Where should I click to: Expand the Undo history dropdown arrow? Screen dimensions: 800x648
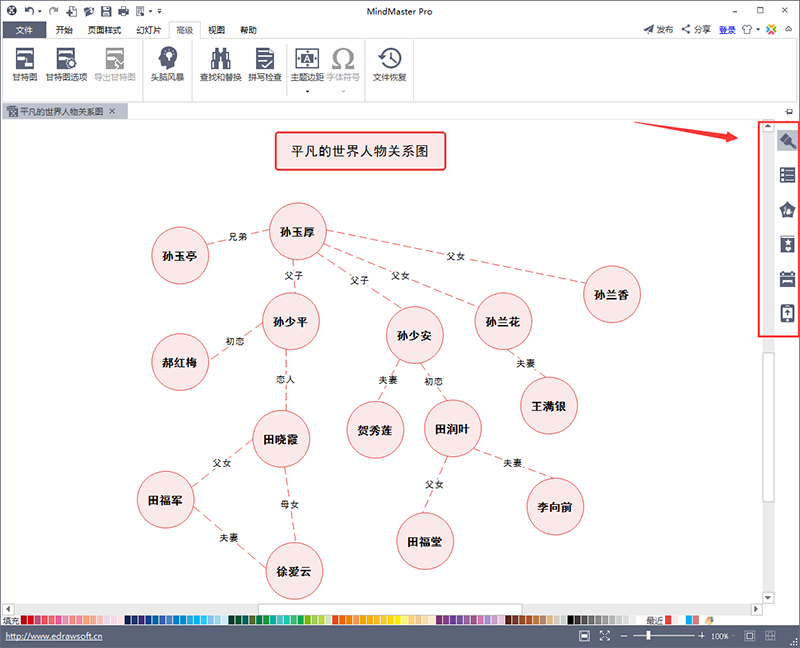[x=40, y=11]
